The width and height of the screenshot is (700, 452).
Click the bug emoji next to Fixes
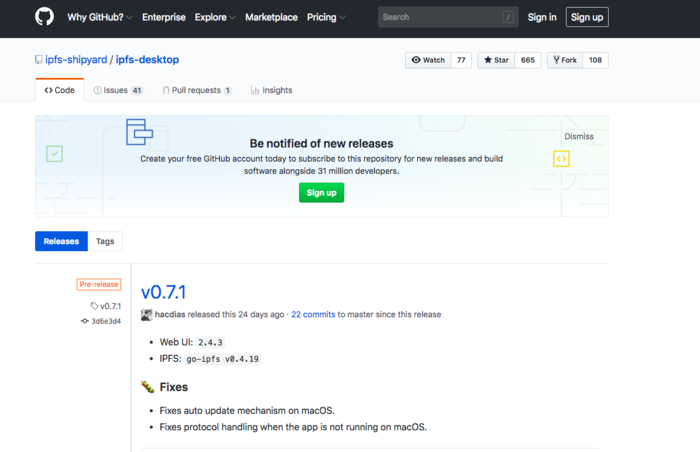(148, 387)
